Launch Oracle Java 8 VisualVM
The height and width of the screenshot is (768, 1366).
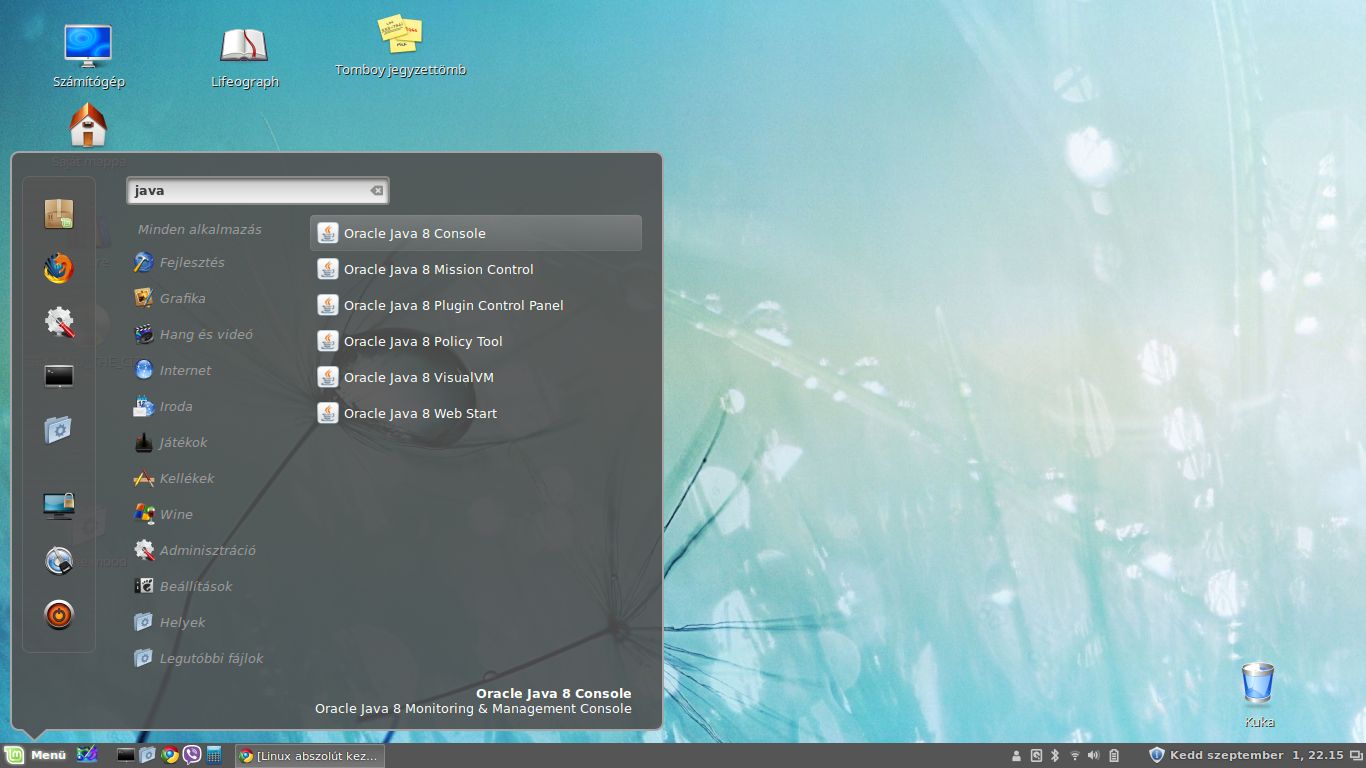pyautogui.click(x=476, y=377)
